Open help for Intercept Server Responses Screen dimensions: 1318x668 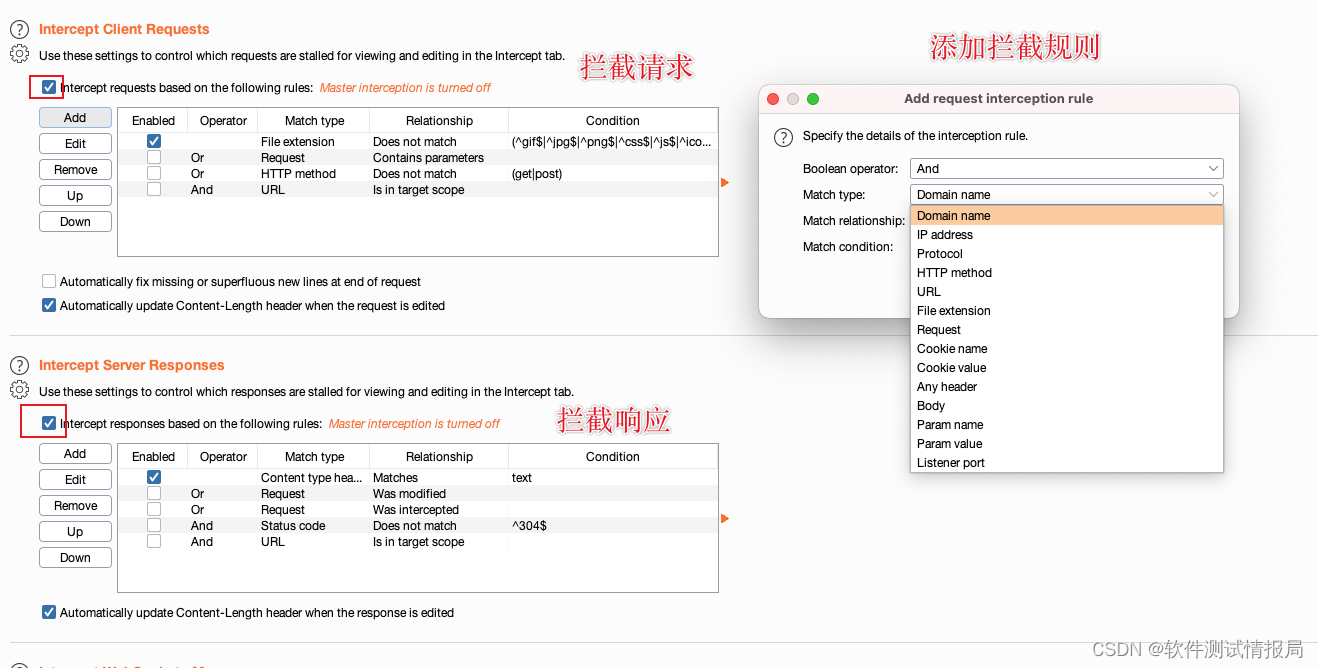(x=20, y=366)
